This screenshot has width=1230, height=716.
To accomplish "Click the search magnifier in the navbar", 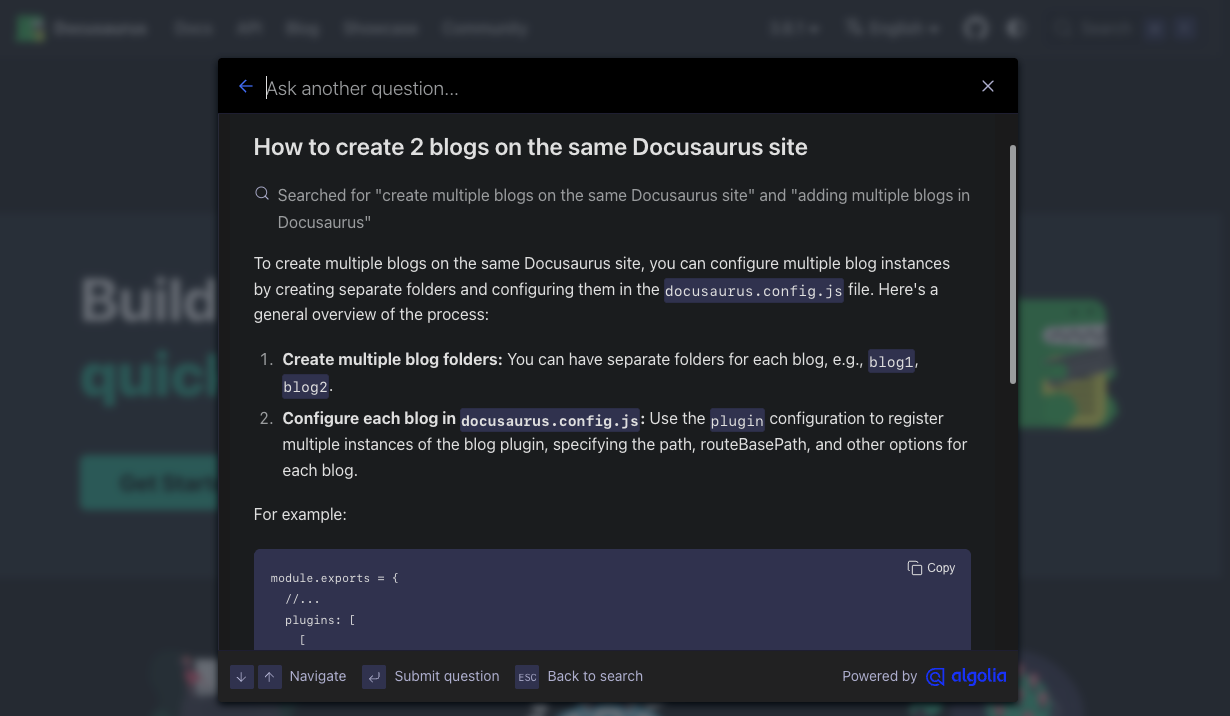I will (x=1062, y=28).
